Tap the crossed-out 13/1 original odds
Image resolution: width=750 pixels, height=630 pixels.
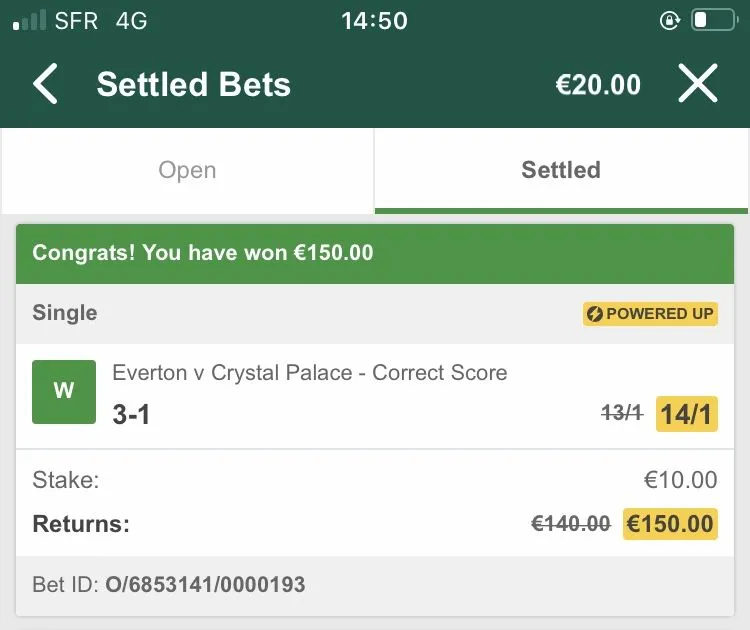621,413
